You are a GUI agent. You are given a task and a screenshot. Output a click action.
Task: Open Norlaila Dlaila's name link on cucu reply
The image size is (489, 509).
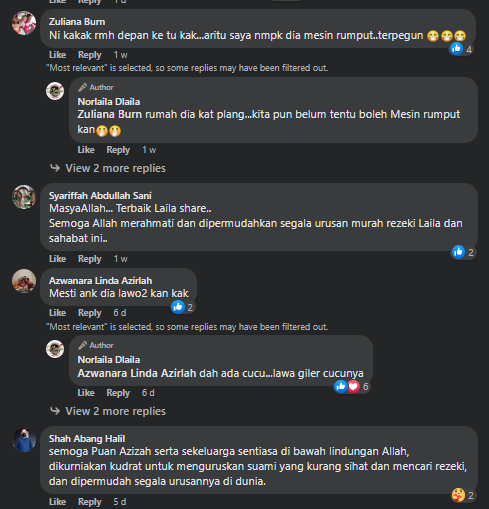click(109, 360)
